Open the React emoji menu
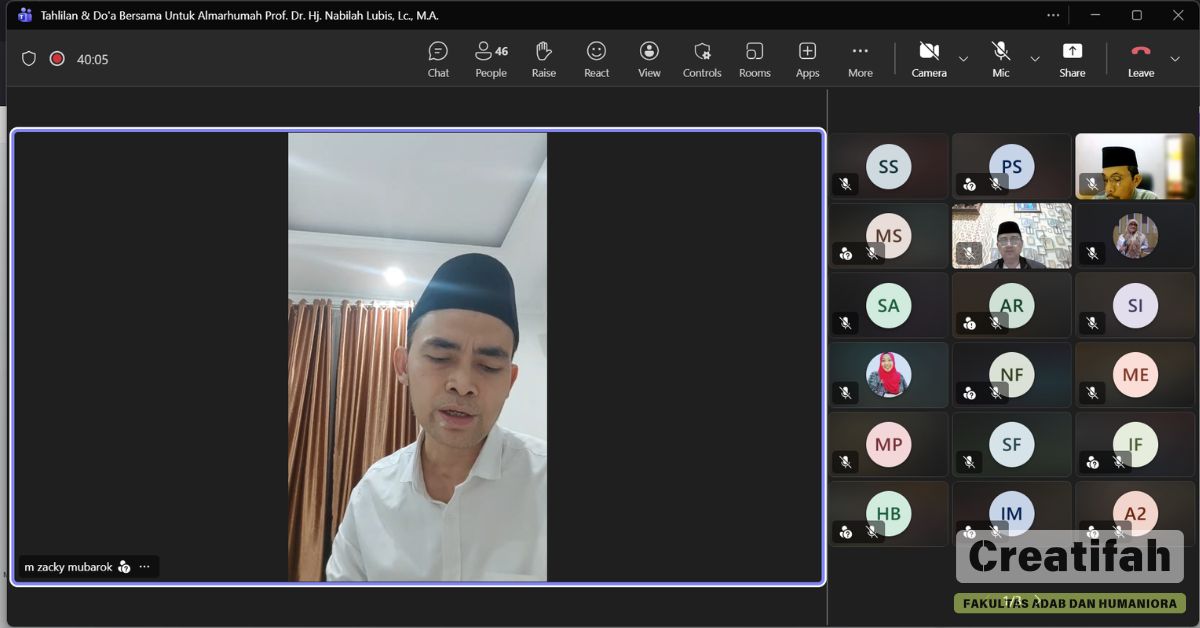 pos(596,59)
